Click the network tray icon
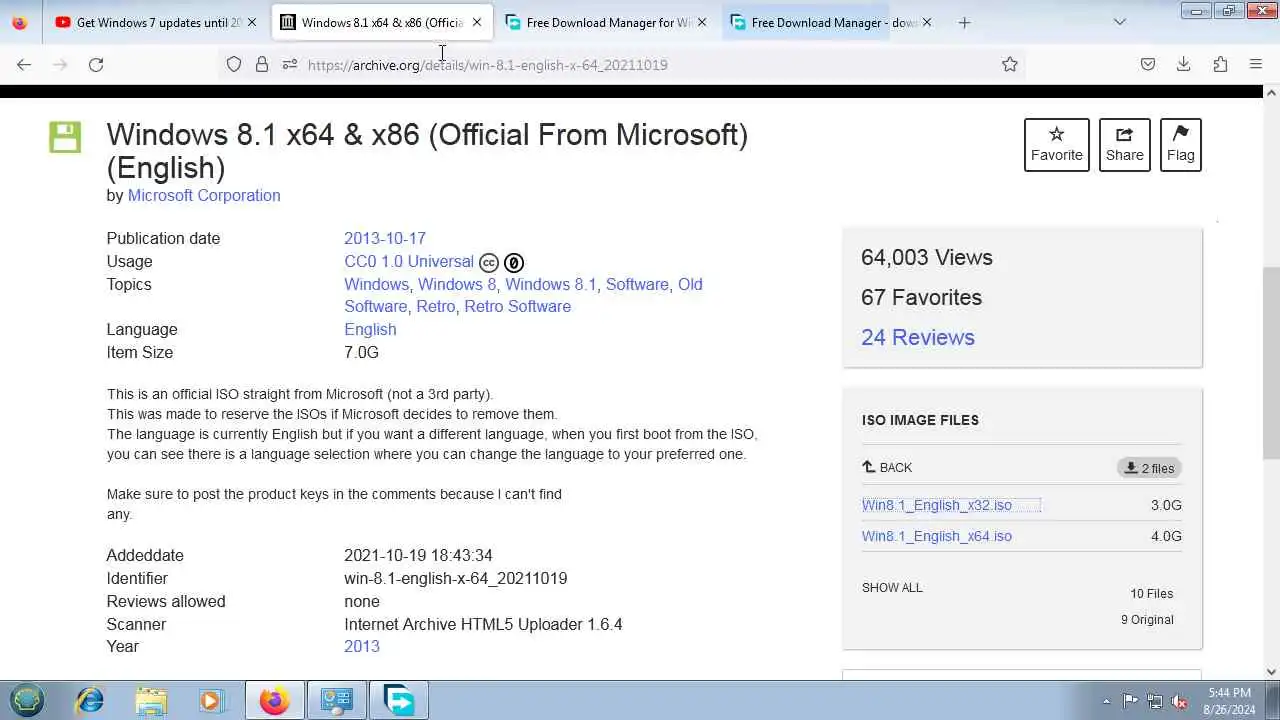 coord(1155,701)
